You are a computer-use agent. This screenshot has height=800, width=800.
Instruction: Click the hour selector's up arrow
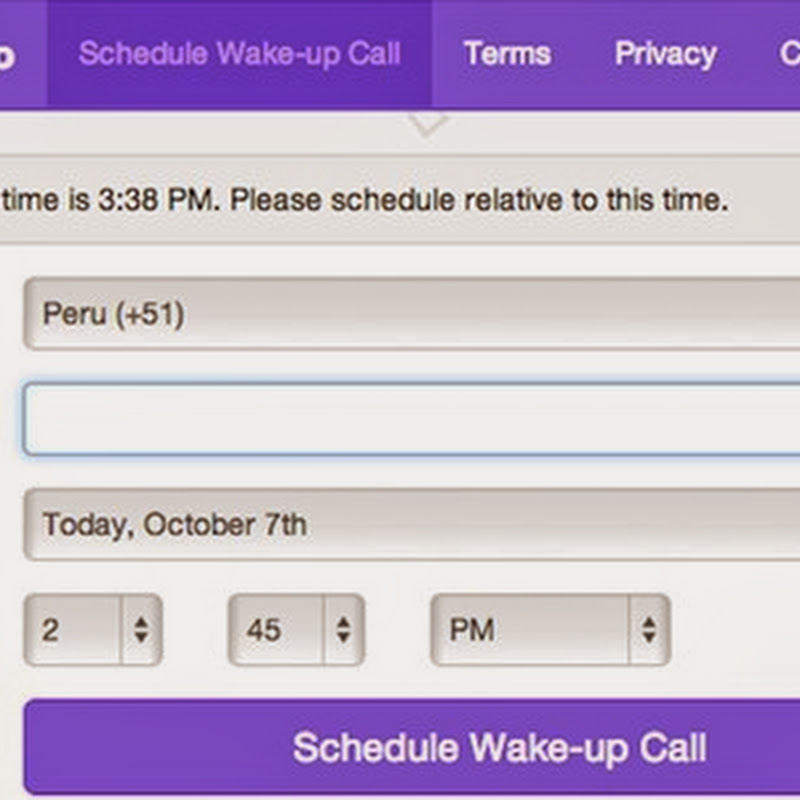tap(141, 622)
